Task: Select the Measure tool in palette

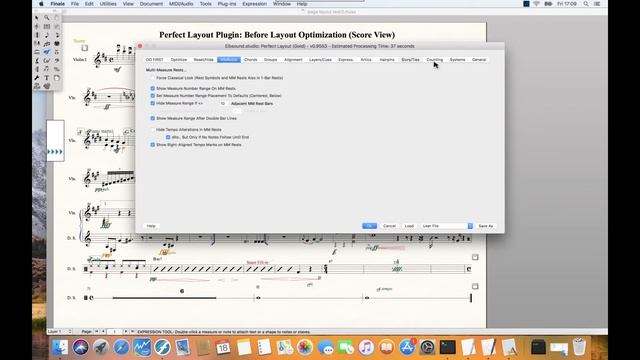Action: click(x=47, y=26)
